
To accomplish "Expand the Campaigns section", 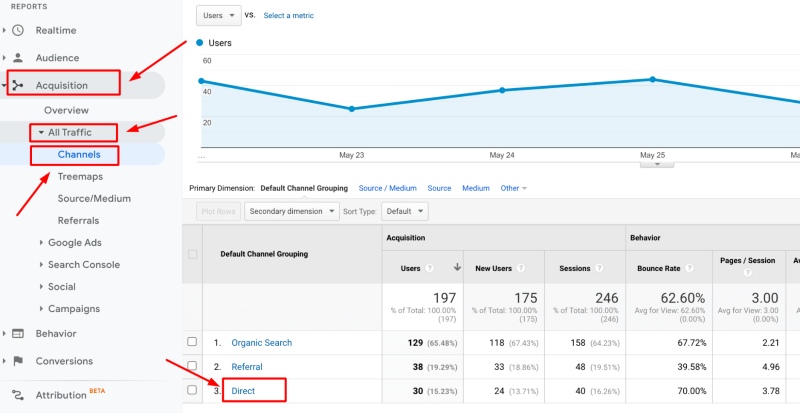I will click(x=41, y=308).
